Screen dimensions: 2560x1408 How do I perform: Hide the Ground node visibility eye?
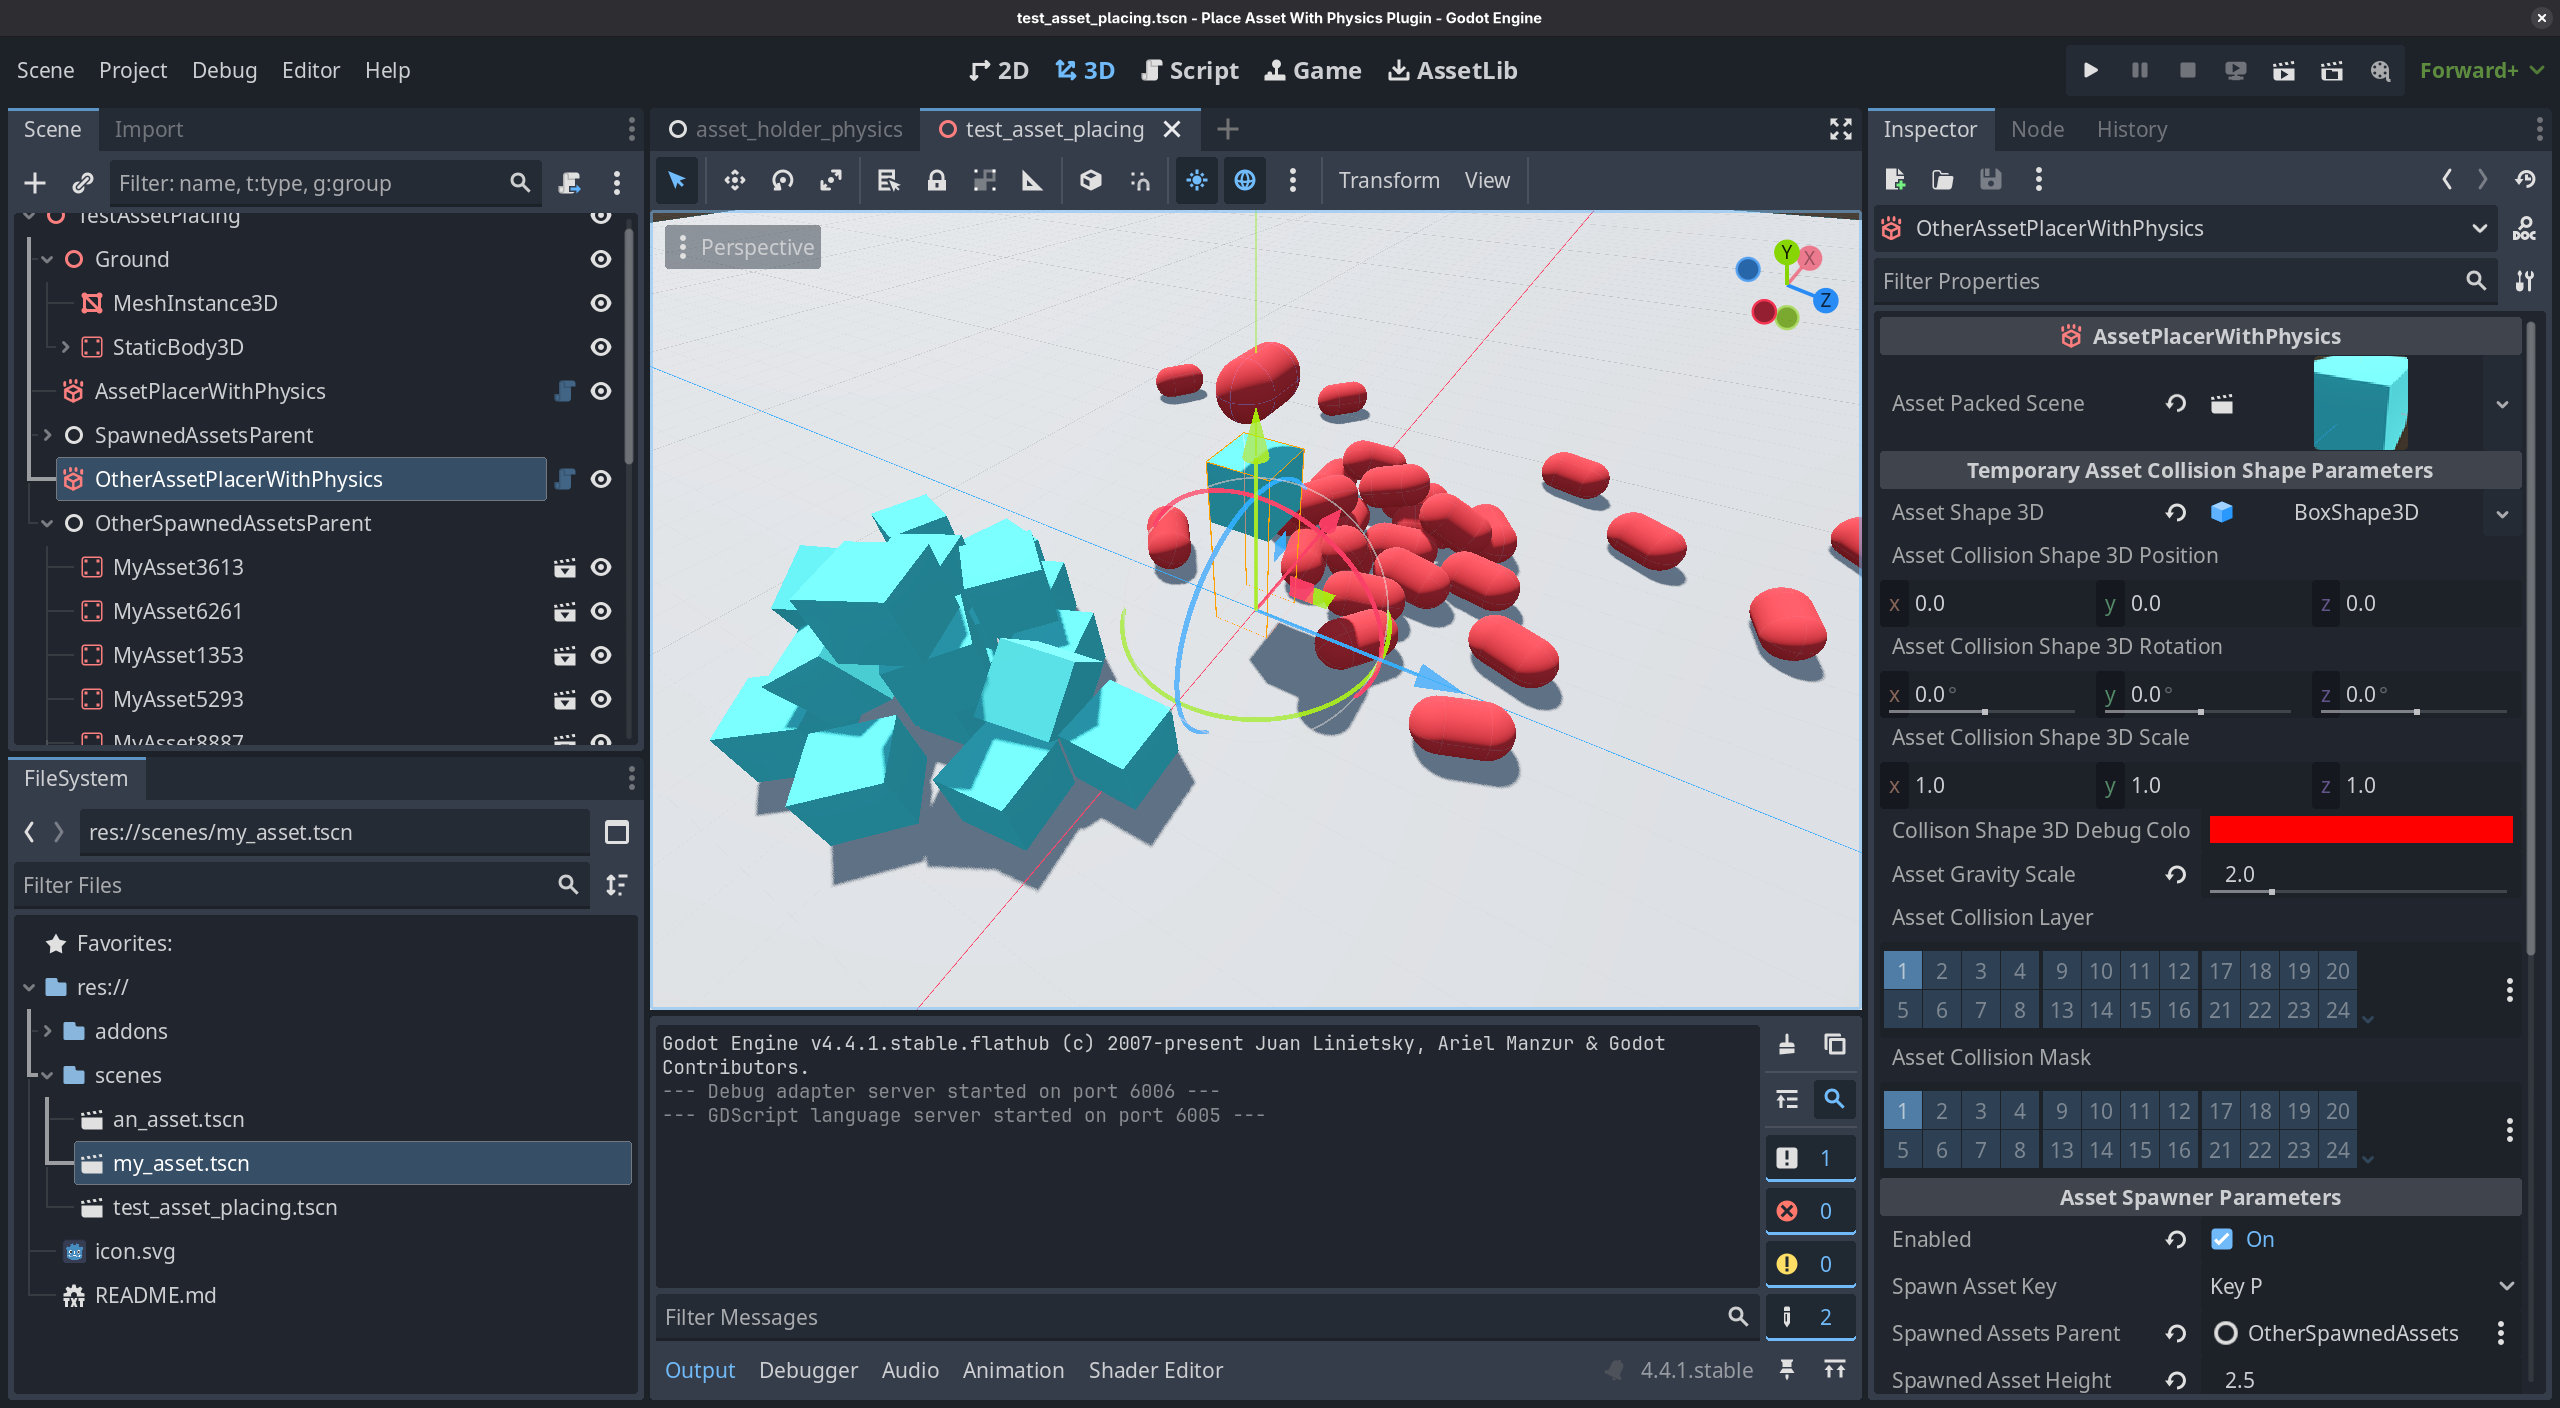point(601,259)
